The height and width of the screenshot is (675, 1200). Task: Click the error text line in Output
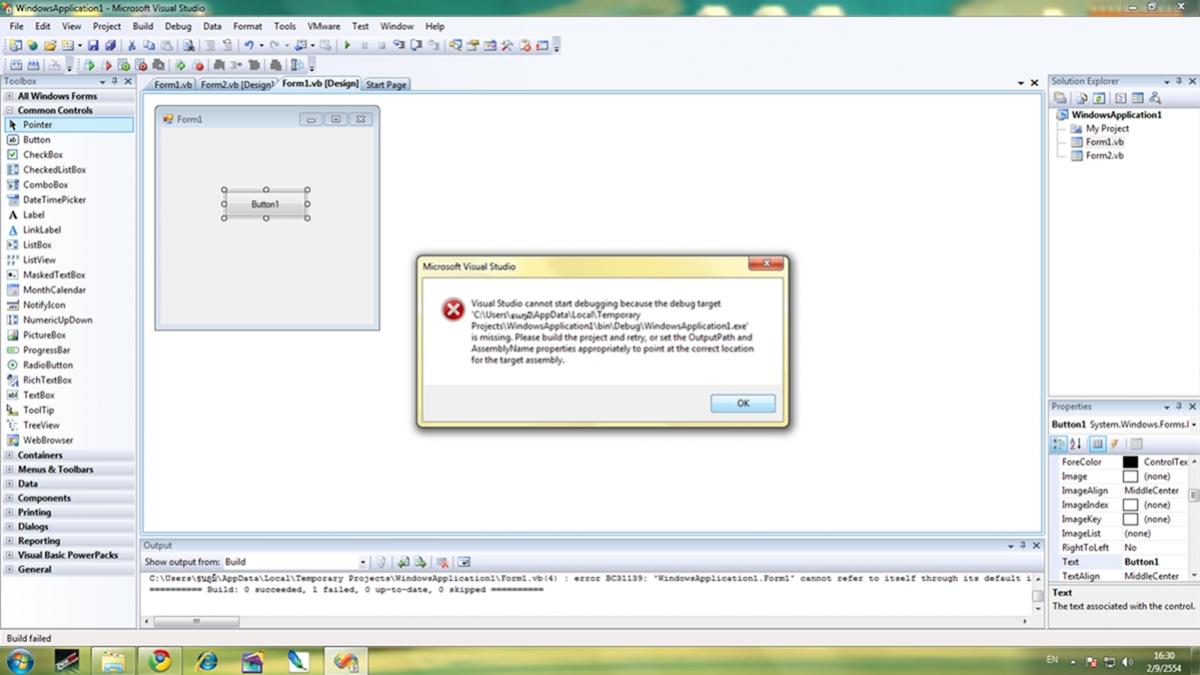[x=590, y=578]
